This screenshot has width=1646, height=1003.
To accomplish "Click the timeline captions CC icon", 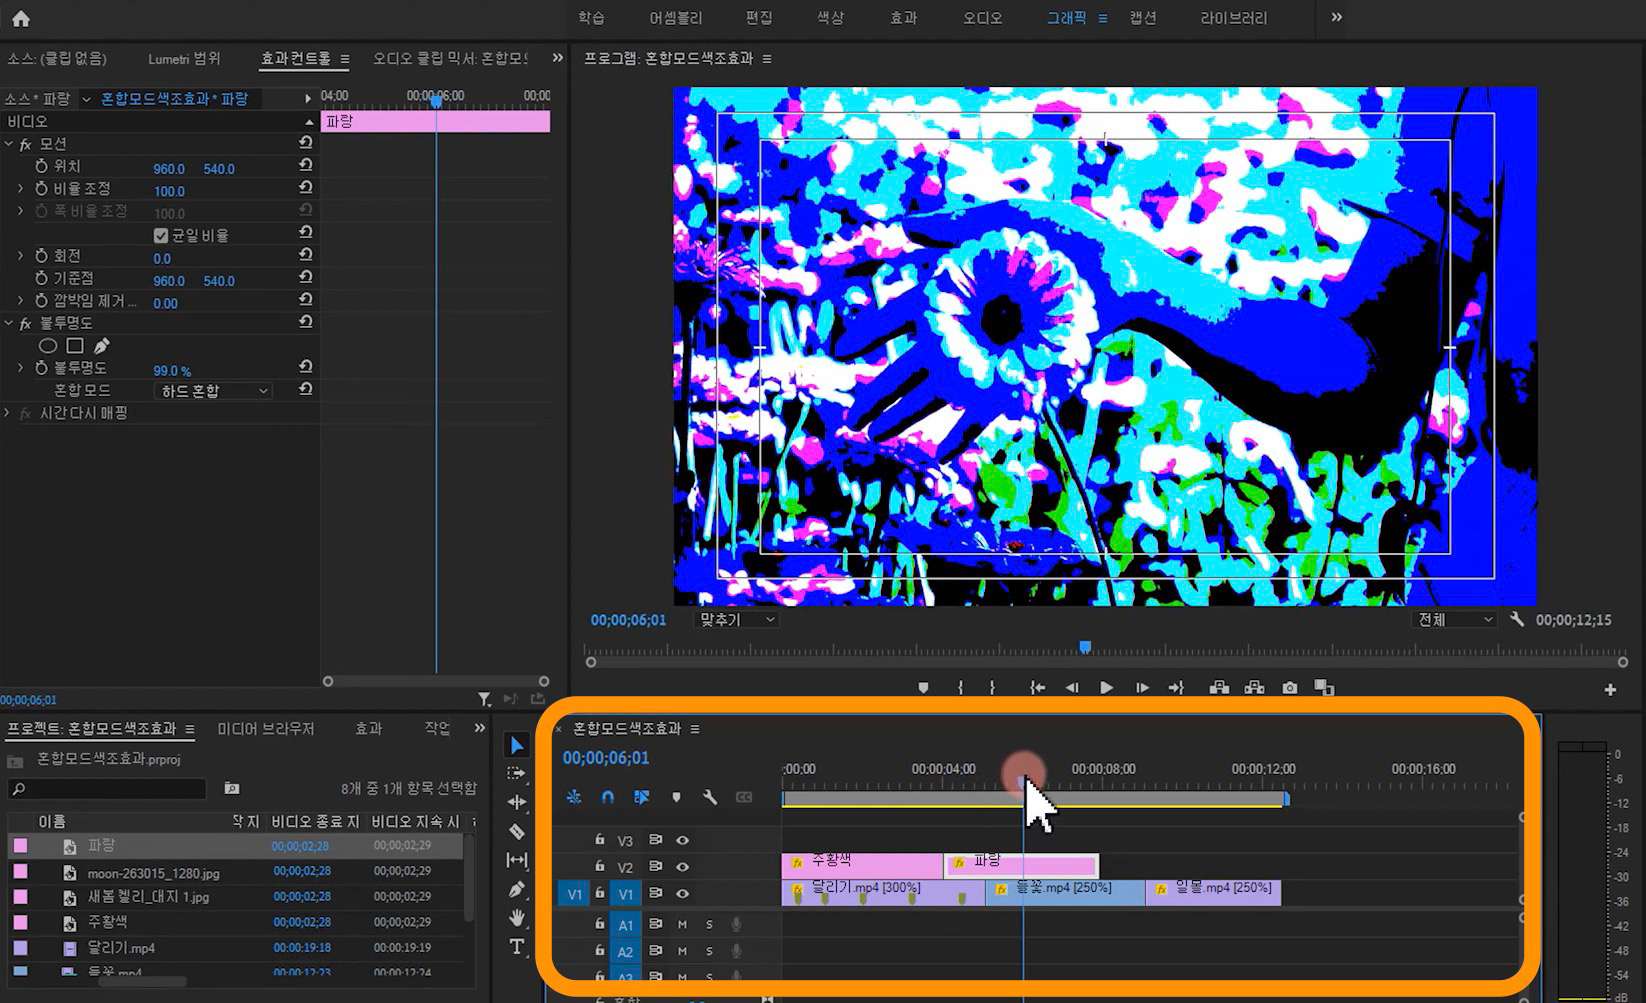I will (x=744, y=797).
